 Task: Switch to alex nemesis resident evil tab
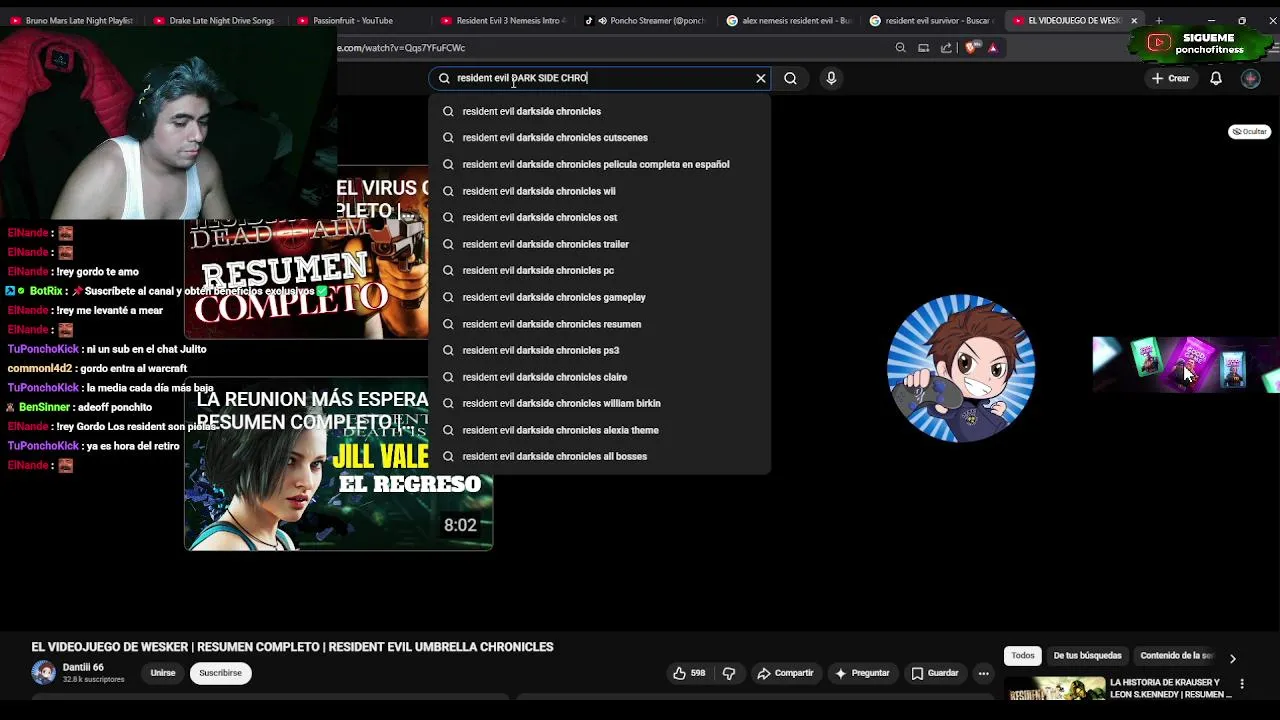pos(789,20)
